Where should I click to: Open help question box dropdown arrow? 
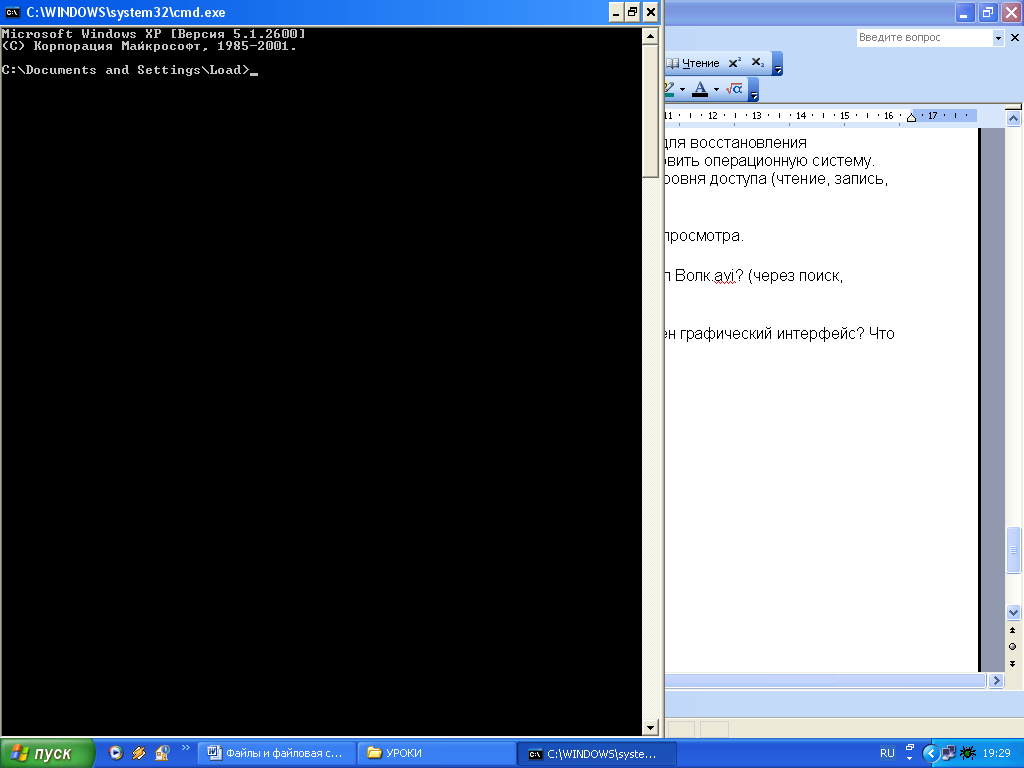click(x=998, y=39)
